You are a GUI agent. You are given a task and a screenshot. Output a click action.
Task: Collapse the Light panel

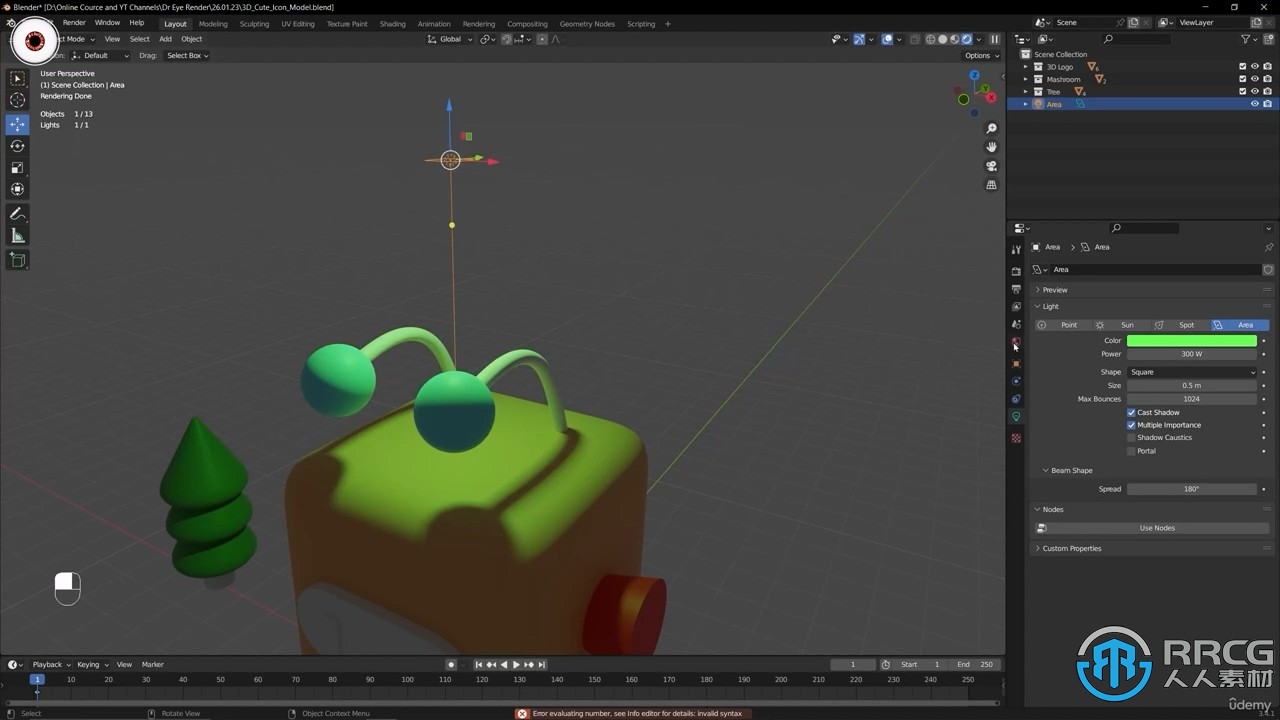(1050, 307)
